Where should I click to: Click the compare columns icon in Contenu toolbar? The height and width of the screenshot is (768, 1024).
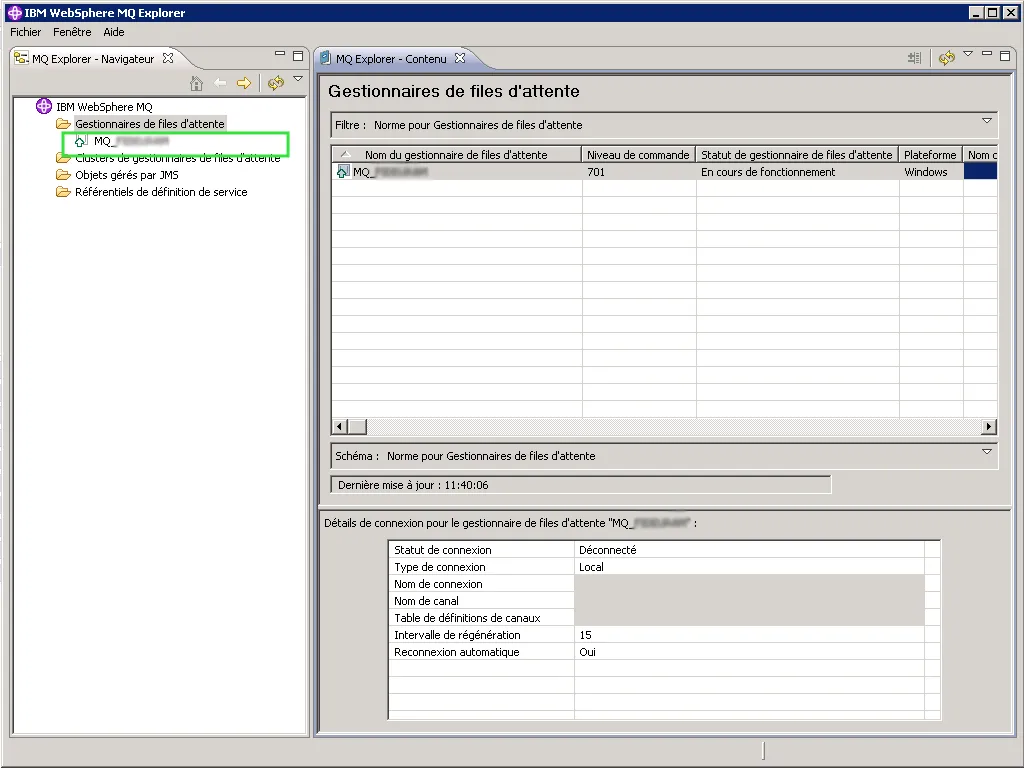tap(914, 59)
